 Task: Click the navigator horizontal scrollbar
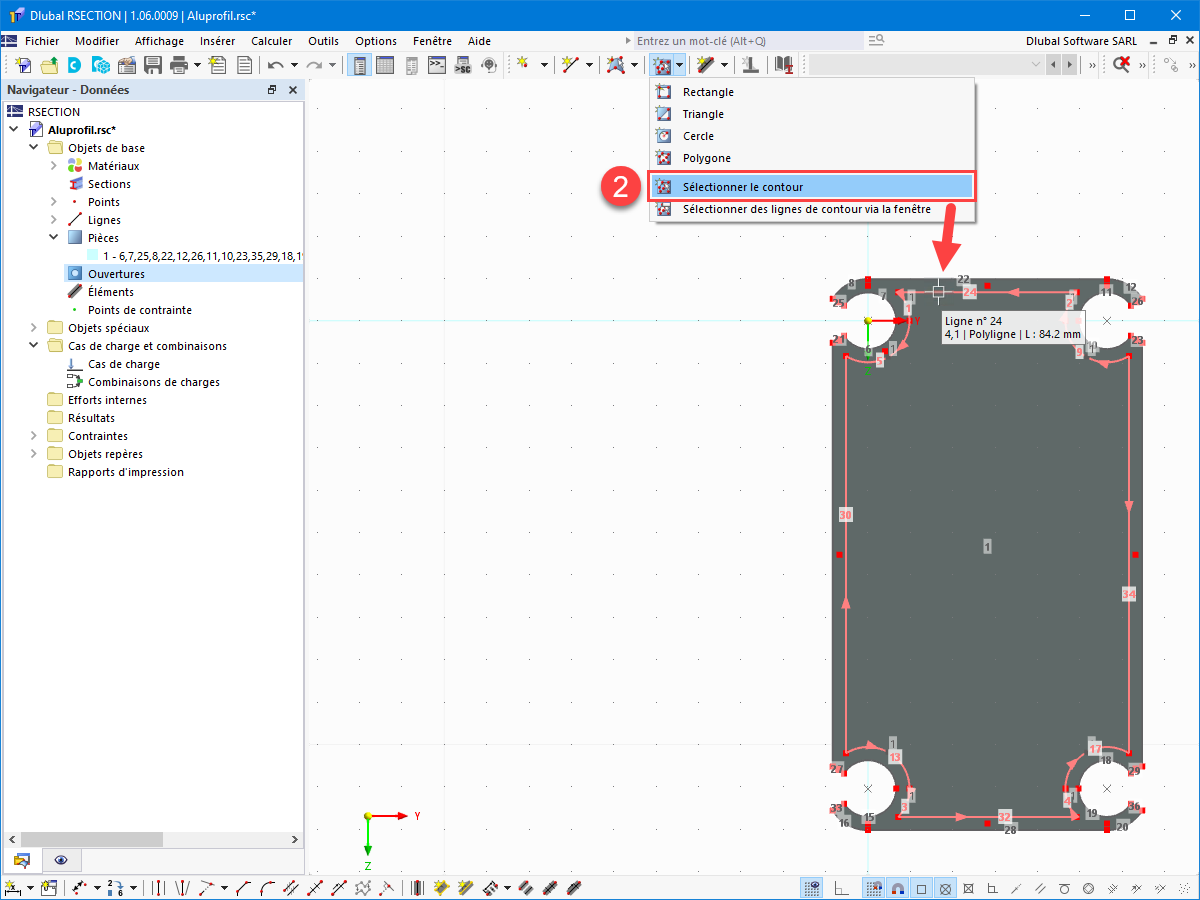coord(153,839)
